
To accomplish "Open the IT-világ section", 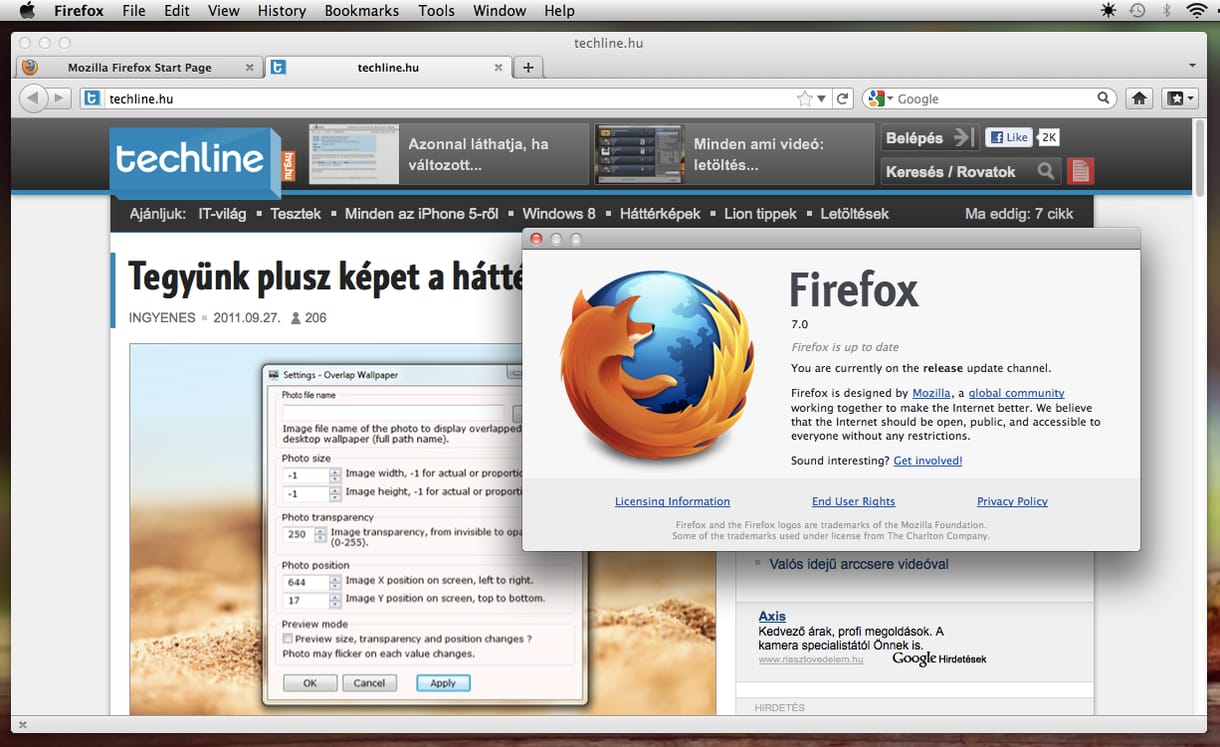I will tap(222, 213).
